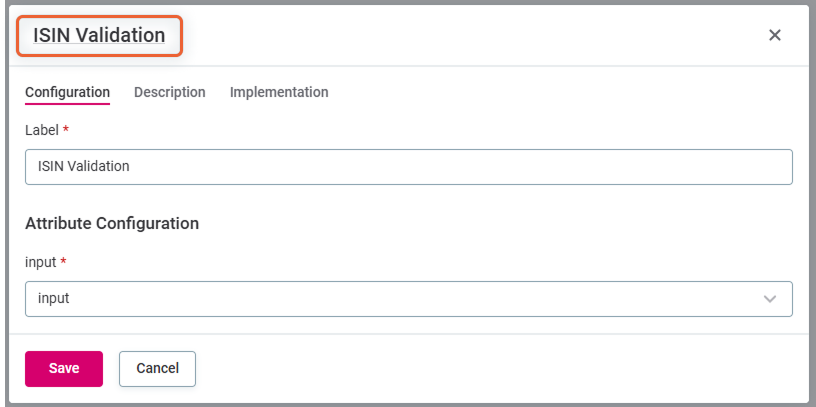This screenshot has height=407, width=816.
Task: Click the ISIN Validation dialog title
Action: click(99, 35)
